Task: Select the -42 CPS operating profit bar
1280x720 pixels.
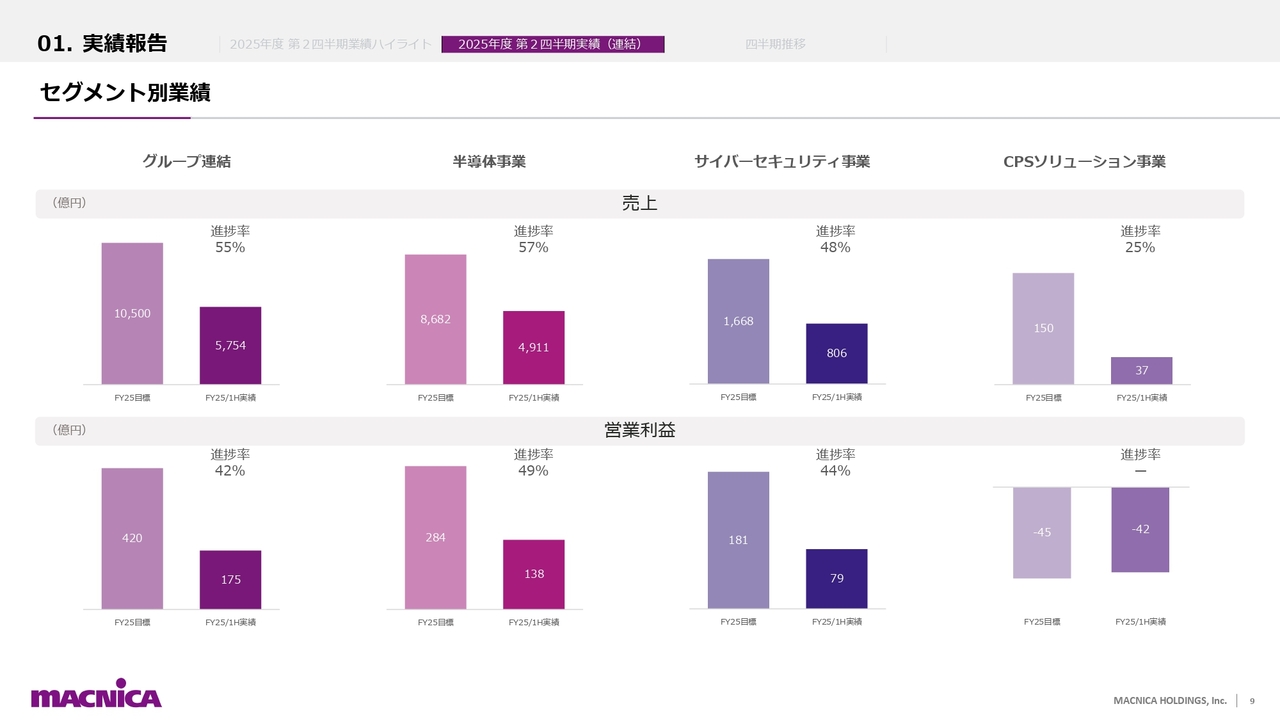Action: click(1140, 529)
